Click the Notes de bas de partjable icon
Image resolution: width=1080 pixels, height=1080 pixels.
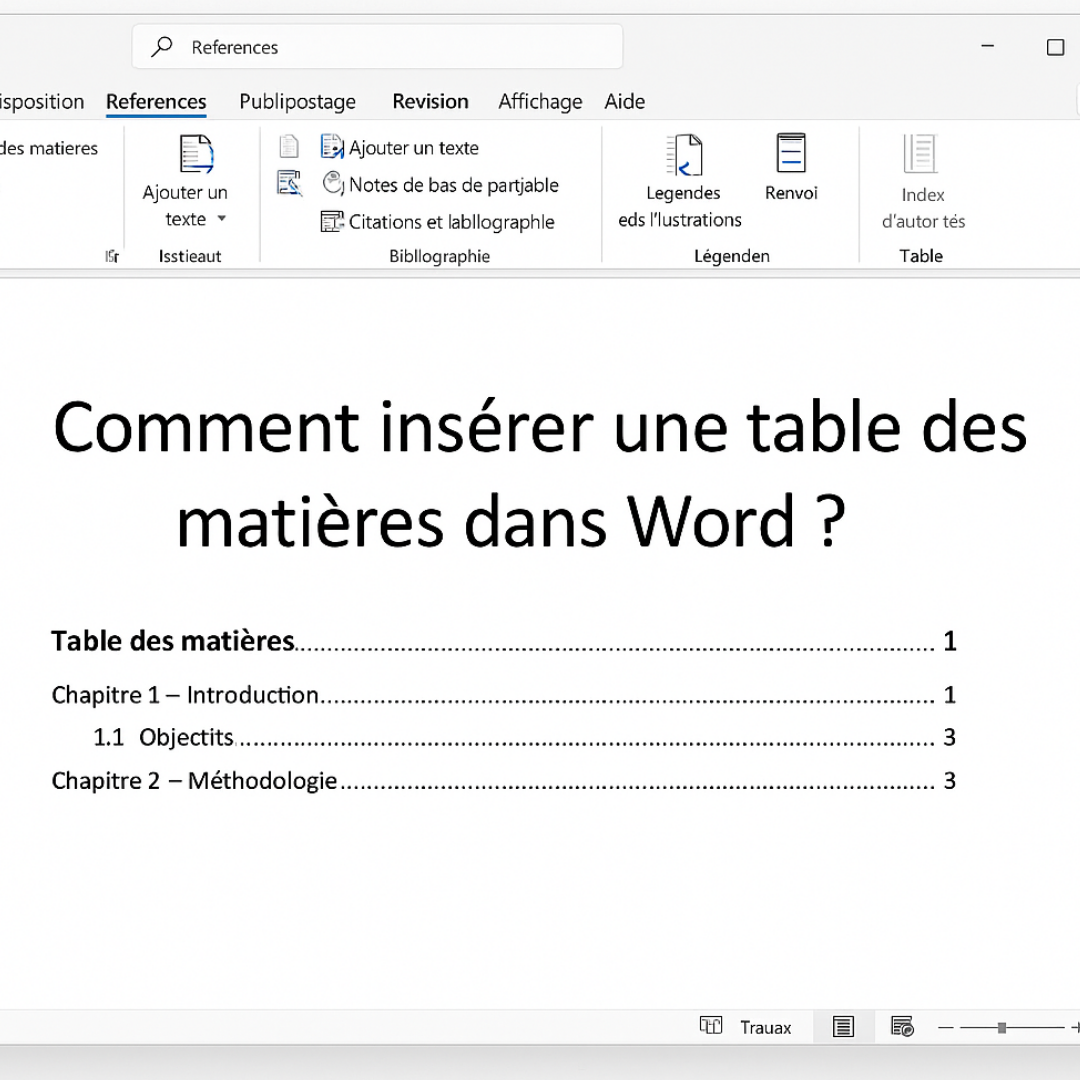(333, 183)
